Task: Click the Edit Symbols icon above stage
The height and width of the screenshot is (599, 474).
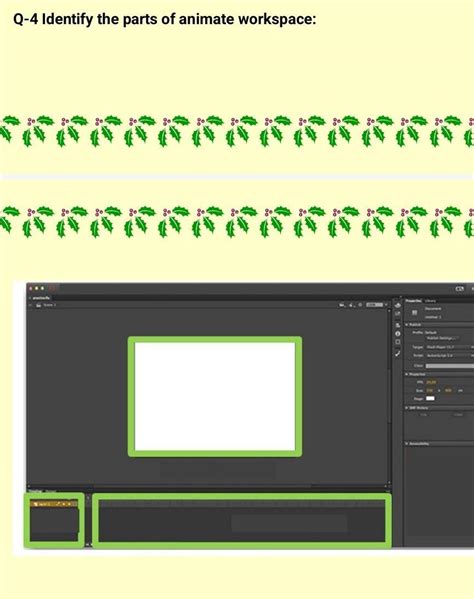Action: [351, 305]
